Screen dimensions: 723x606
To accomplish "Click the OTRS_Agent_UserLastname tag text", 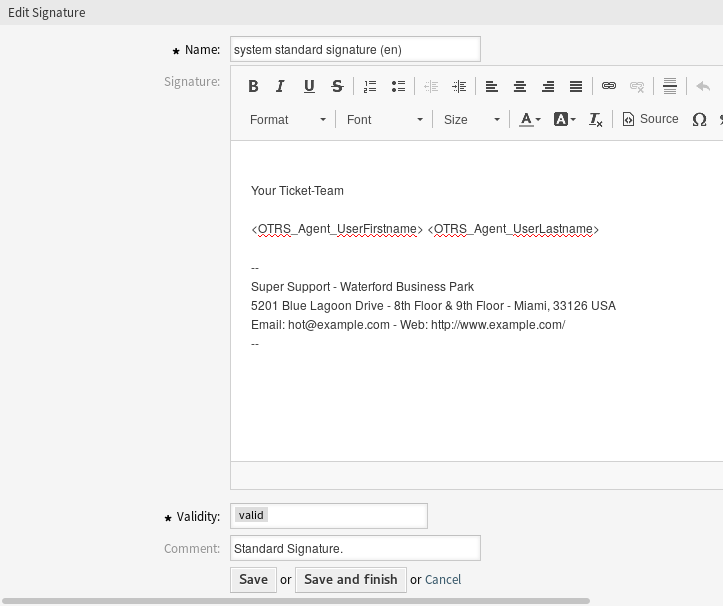I will click(x=513, y=229).
